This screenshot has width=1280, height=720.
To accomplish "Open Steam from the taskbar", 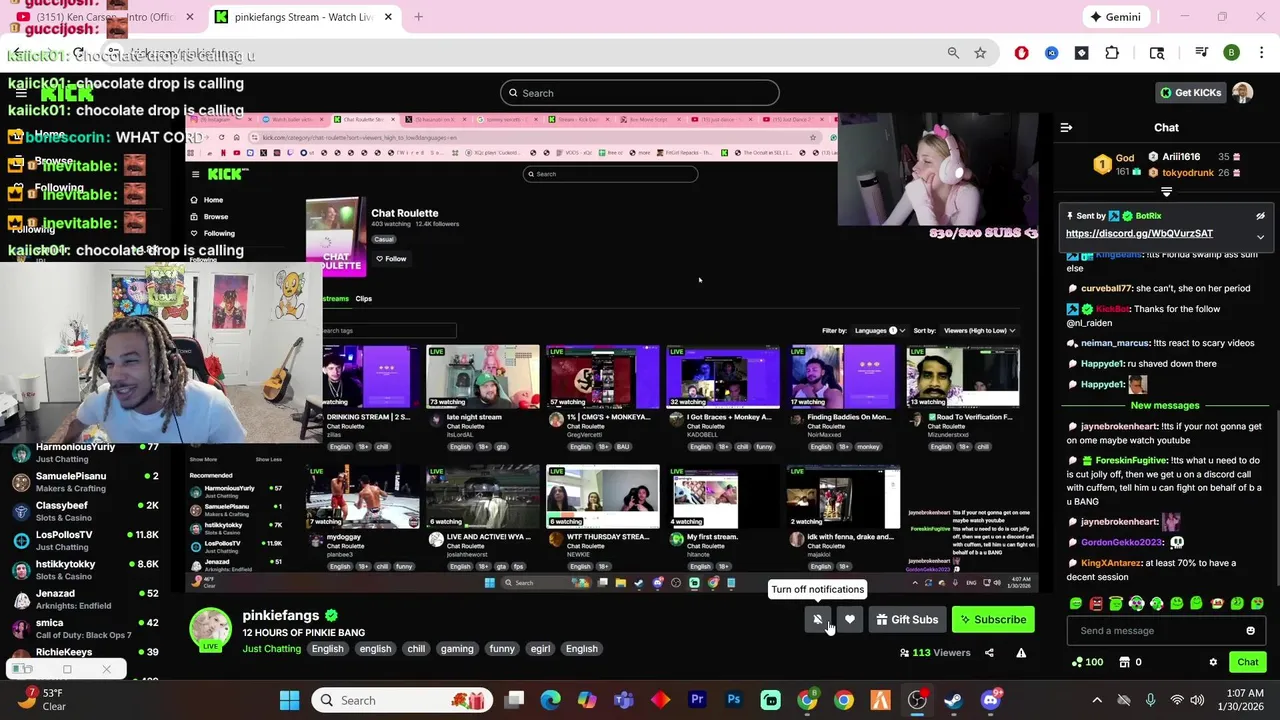I will point(953,701).
